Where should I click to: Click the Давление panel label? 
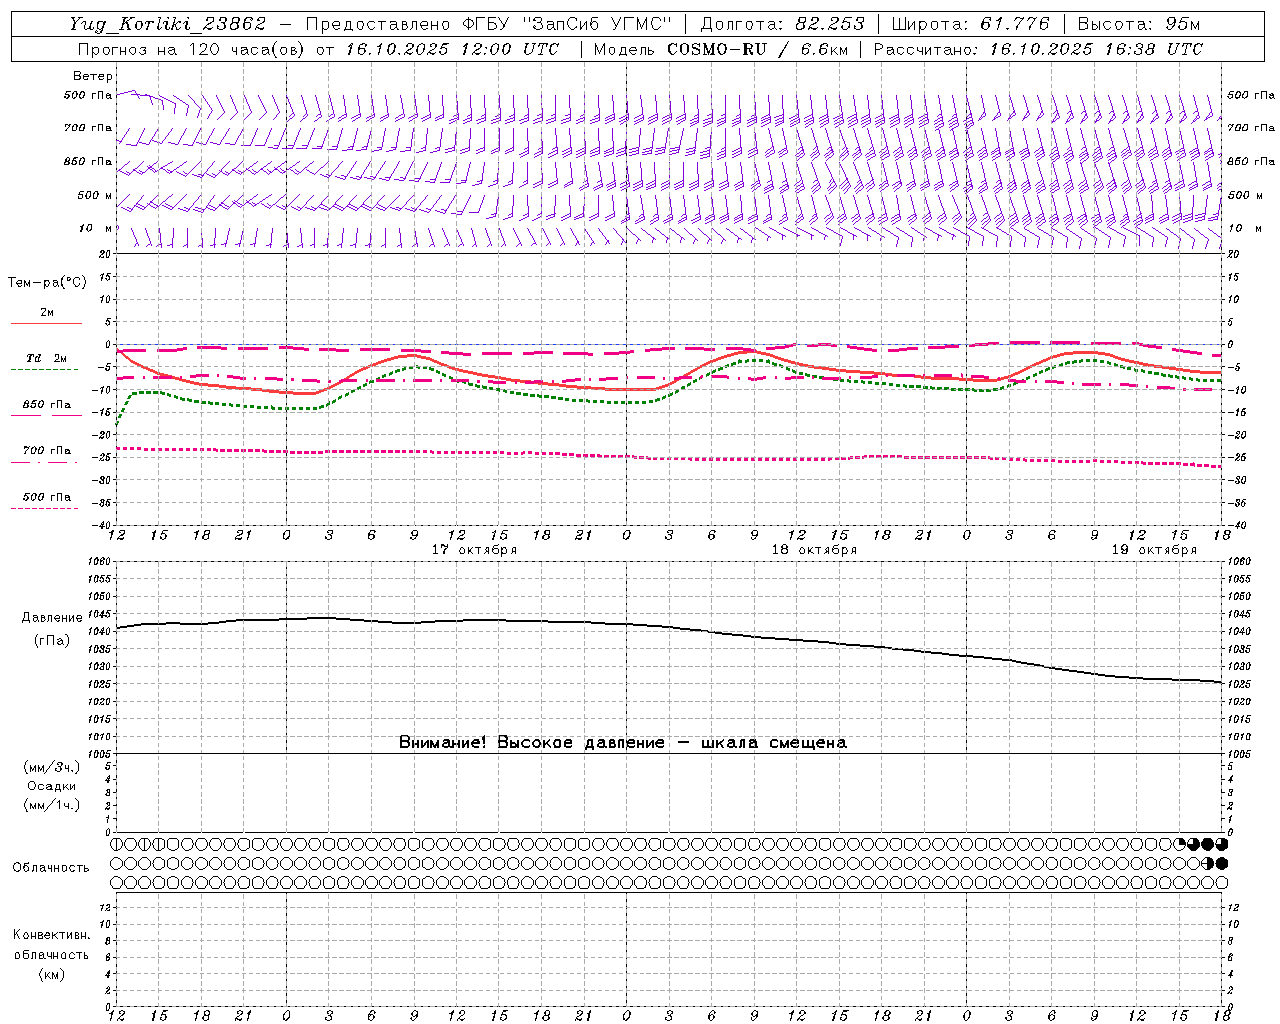pos(52,618)
